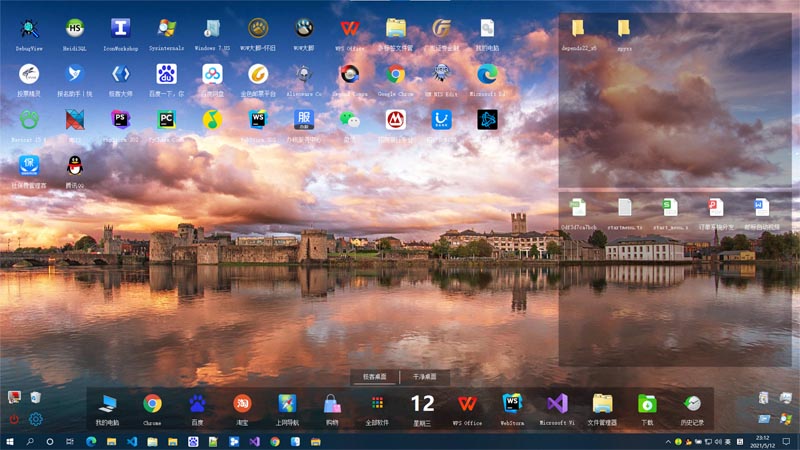
Task: Open the DebugView desktop icon
Action: point(29,29)
